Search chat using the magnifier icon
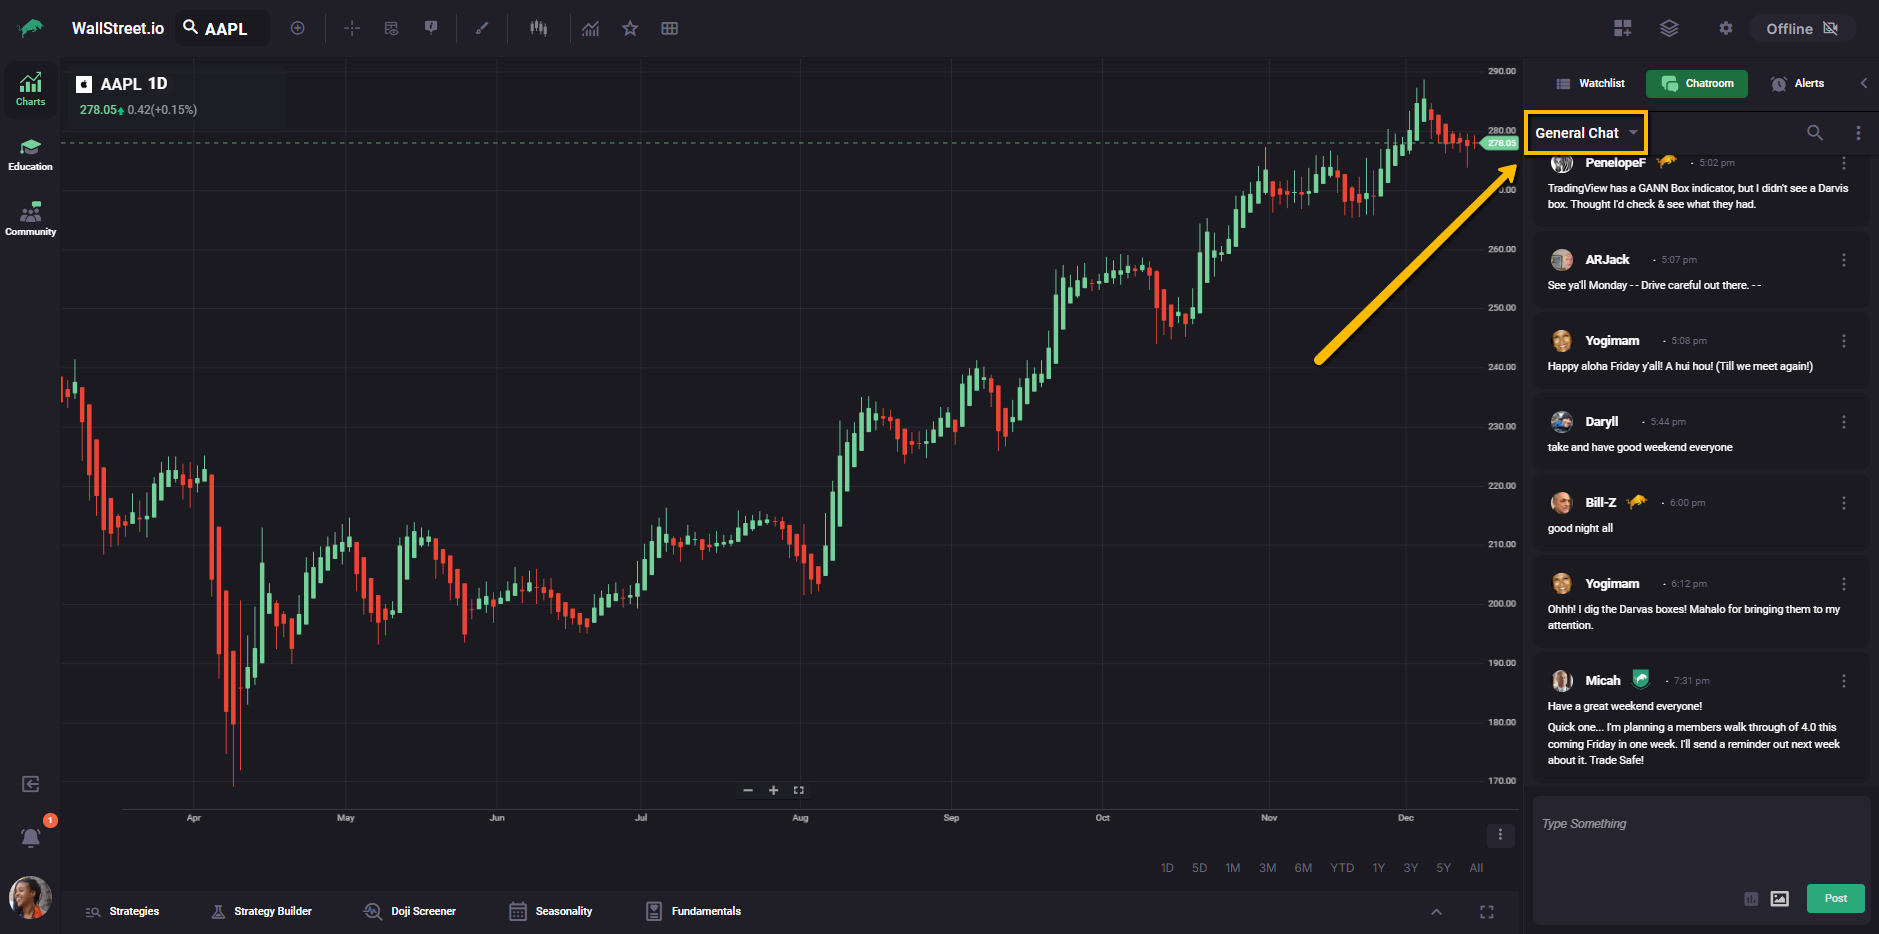Image resolution: width=1879 pixels, height=934 pixels. tap(1814, 133)
